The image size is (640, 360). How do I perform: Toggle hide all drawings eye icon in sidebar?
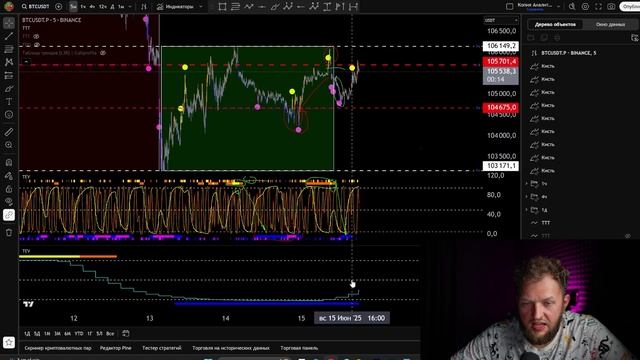tap(9, 202)
